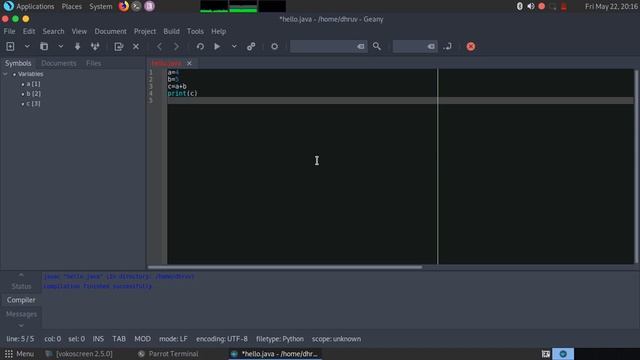Navigate back a location in toolbar

pyautogui.click(x=159, y=47)
